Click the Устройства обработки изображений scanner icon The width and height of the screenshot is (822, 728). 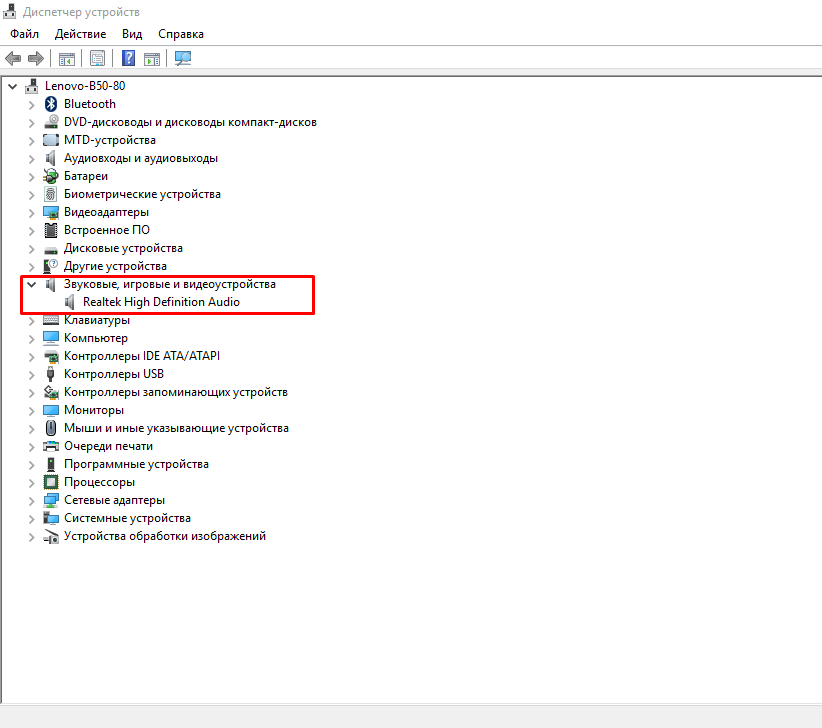pyautogui.click(x=51, y=536)
